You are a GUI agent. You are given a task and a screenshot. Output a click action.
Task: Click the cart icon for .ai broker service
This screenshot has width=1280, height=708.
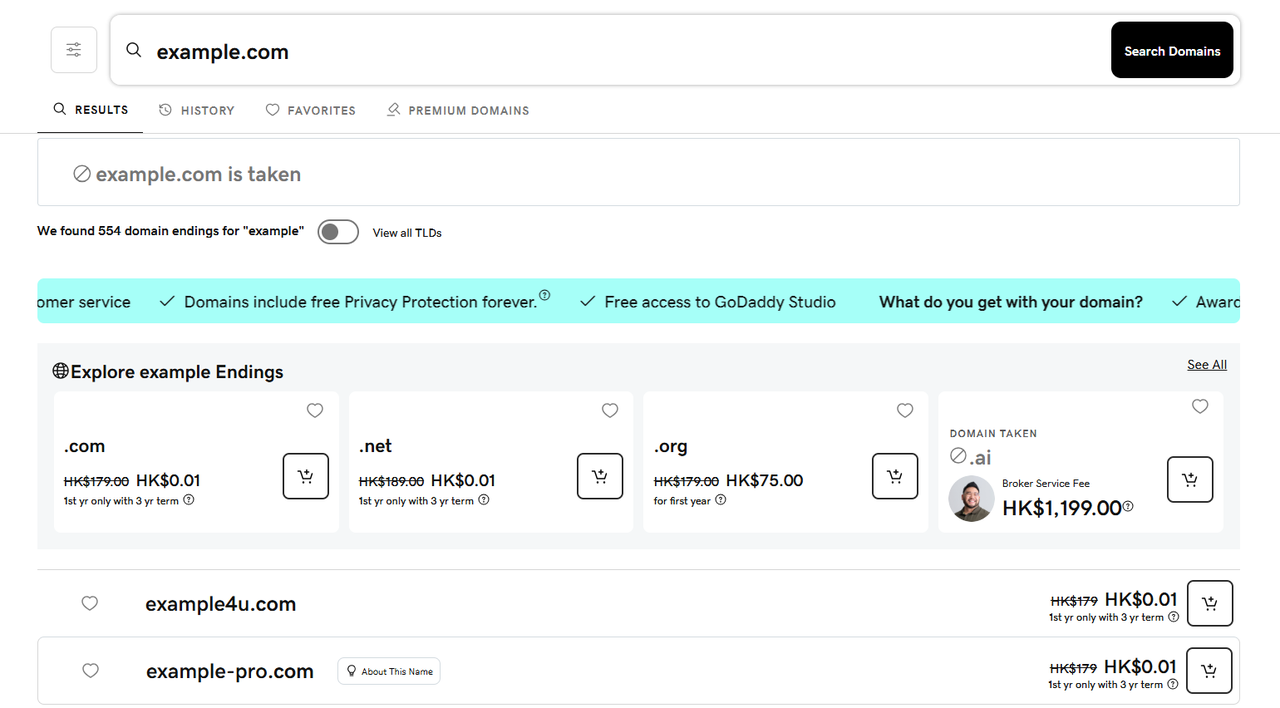tap(1190, 480)
